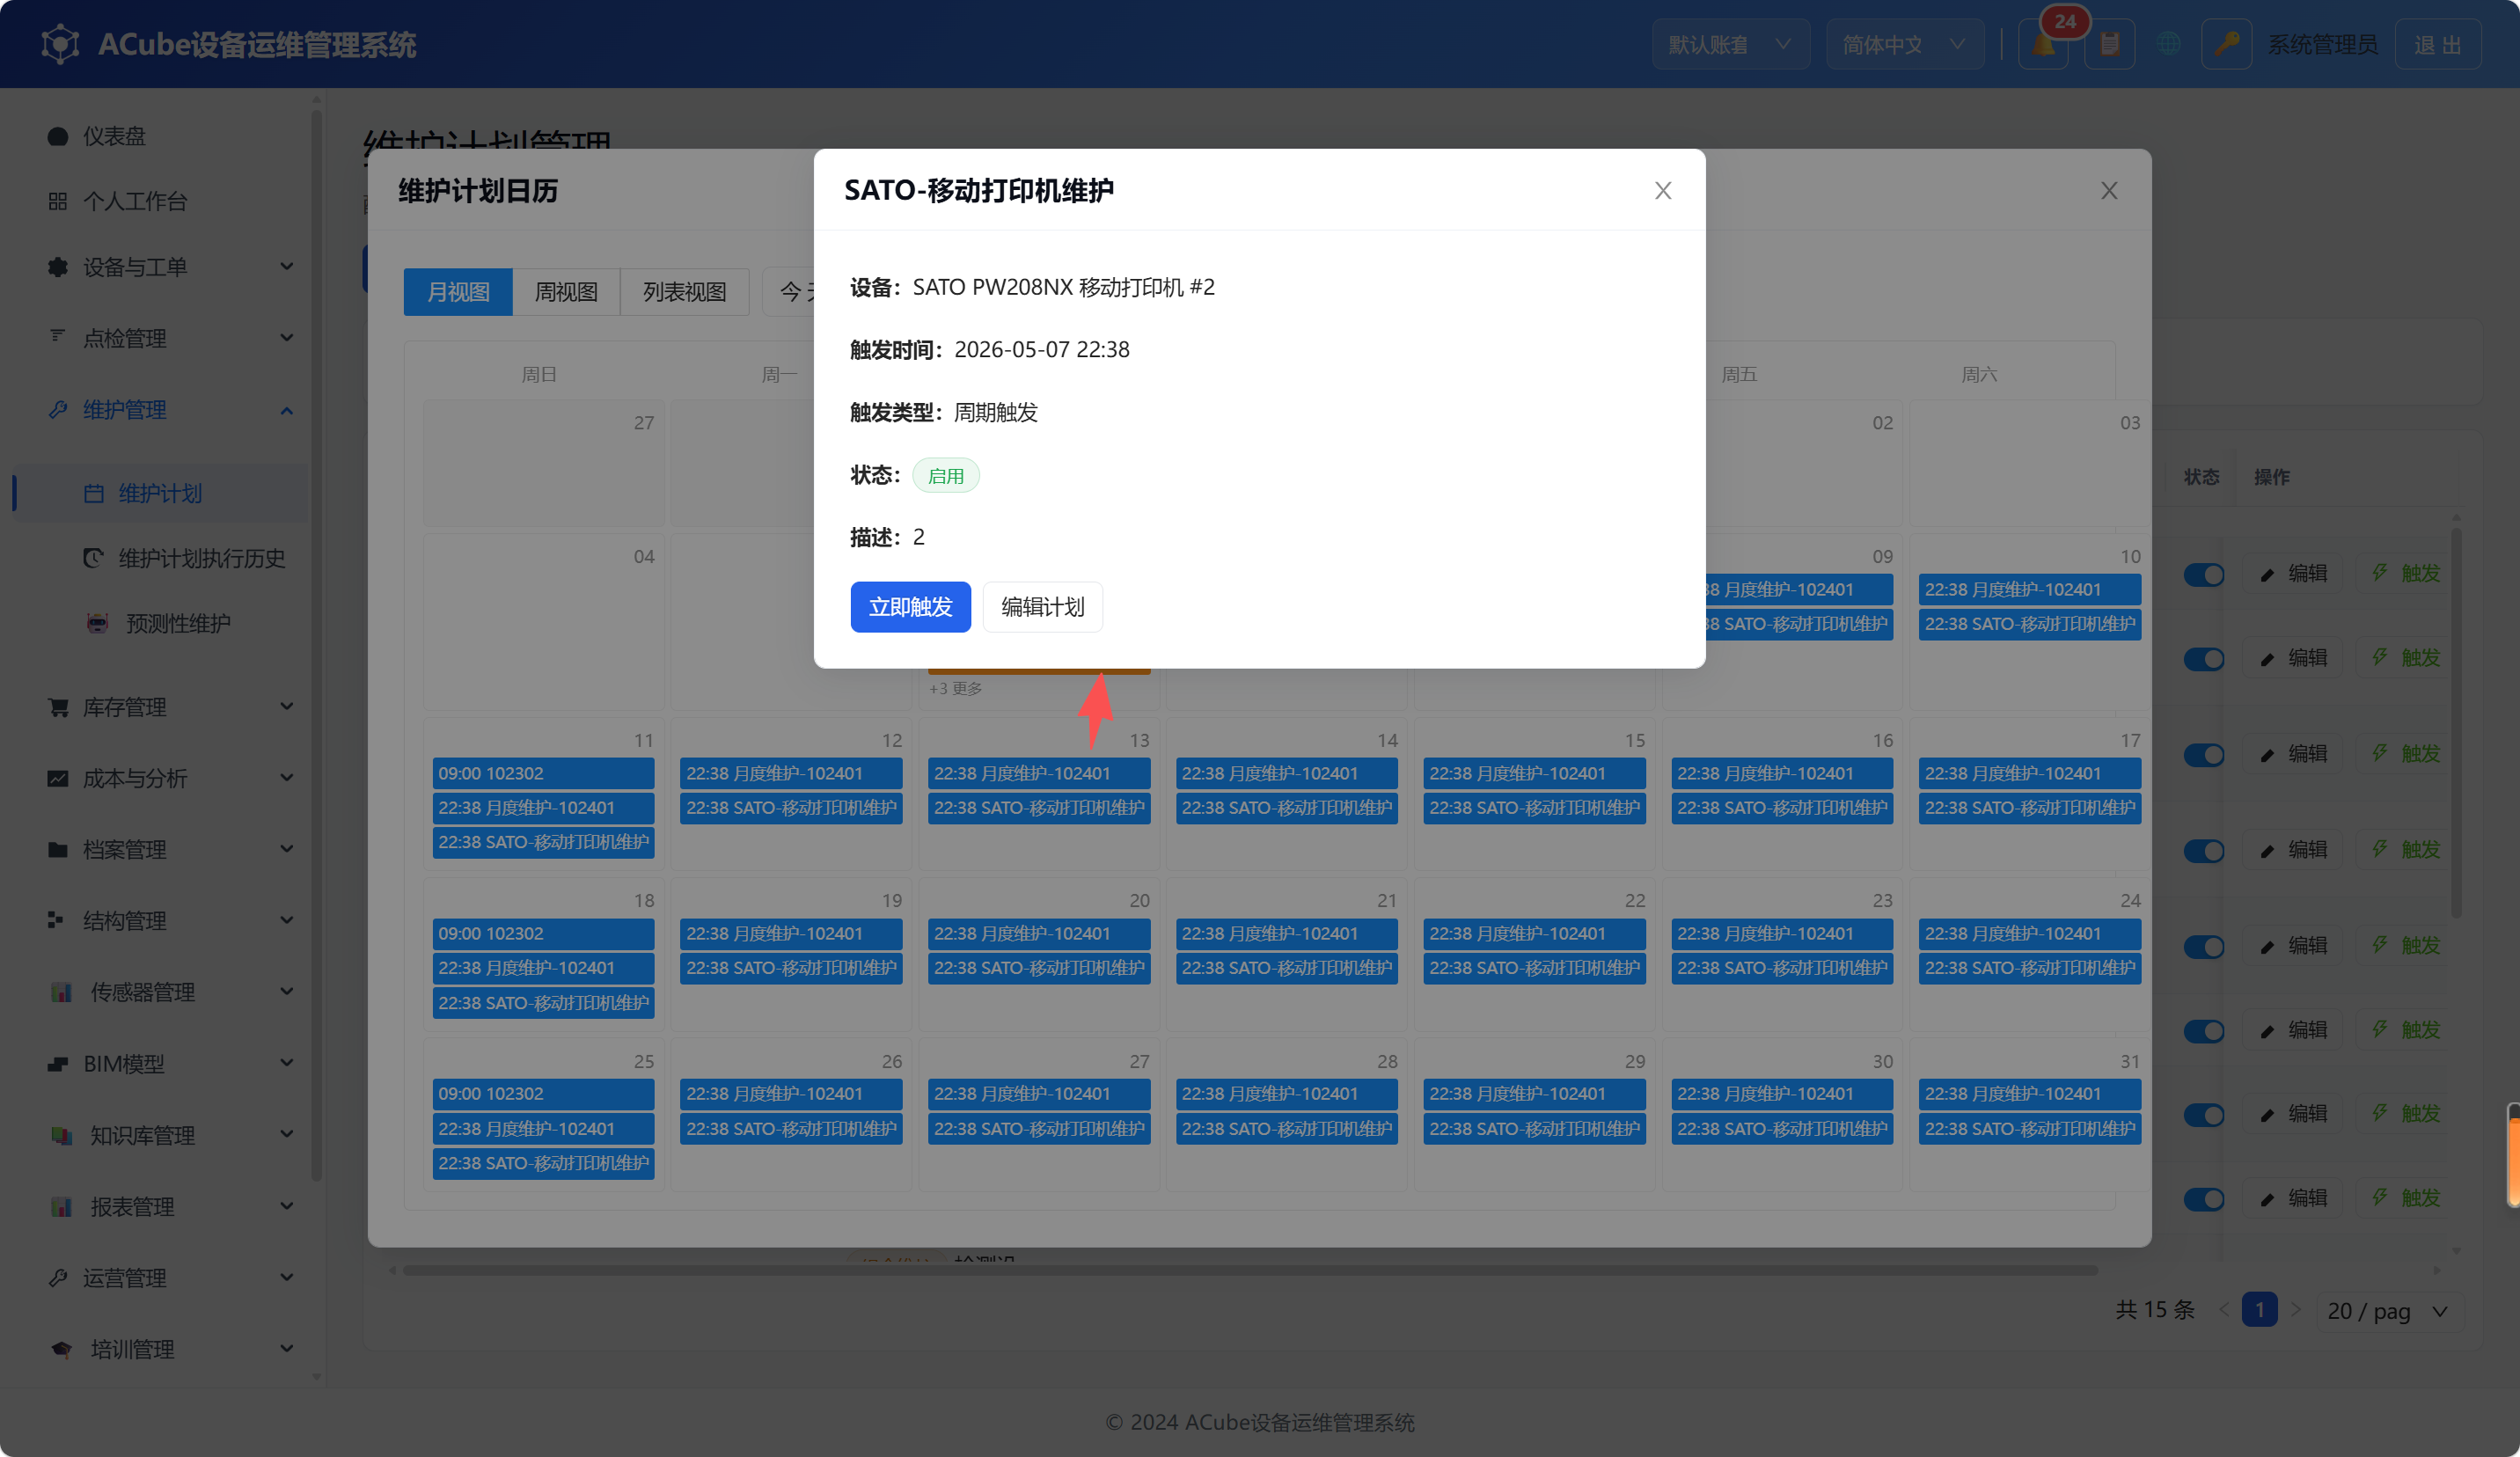2520x1457 pixels.
Task: Click the 维护管理 wrench icon
Action: pos(58,410)
